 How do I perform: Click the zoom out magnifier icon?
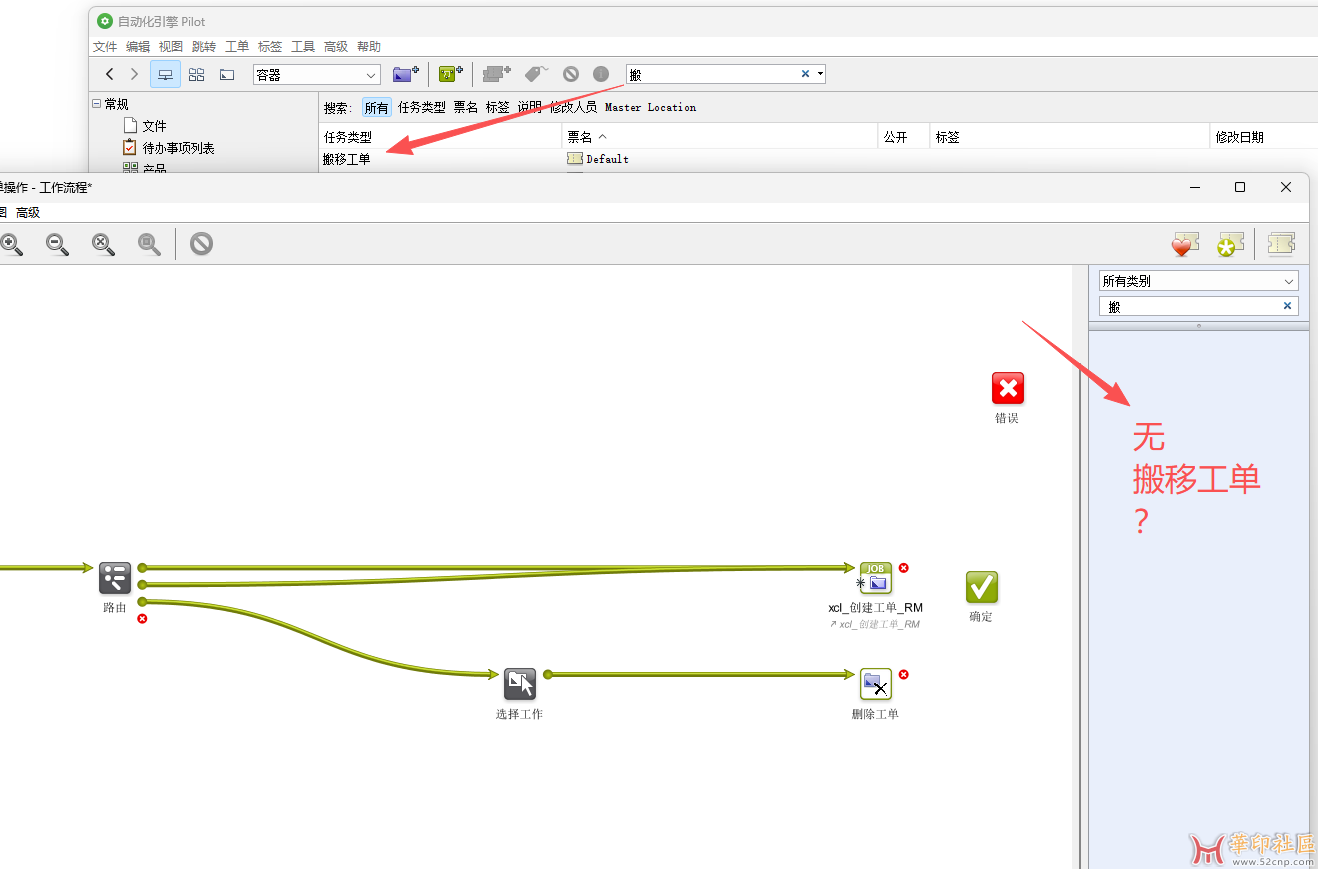point(57,244)
